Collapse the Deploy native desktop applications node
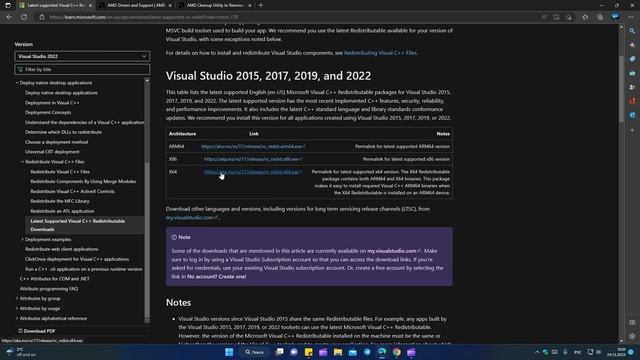Image resolution: width=640 pixels, height=360 pixels. click(17, 83)
